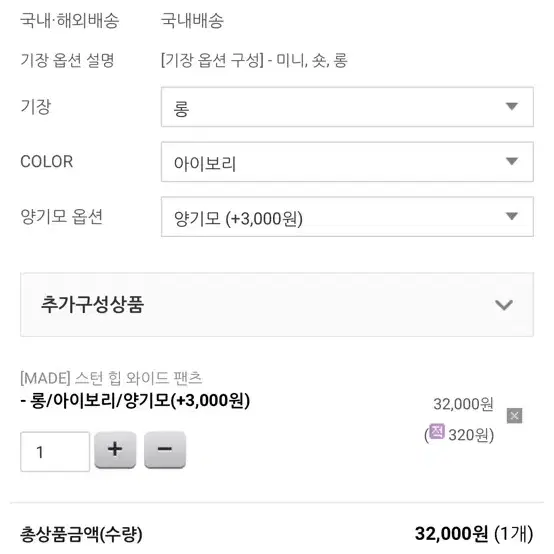Click the 총상품금액(수량) label

(x=81, y=534)
